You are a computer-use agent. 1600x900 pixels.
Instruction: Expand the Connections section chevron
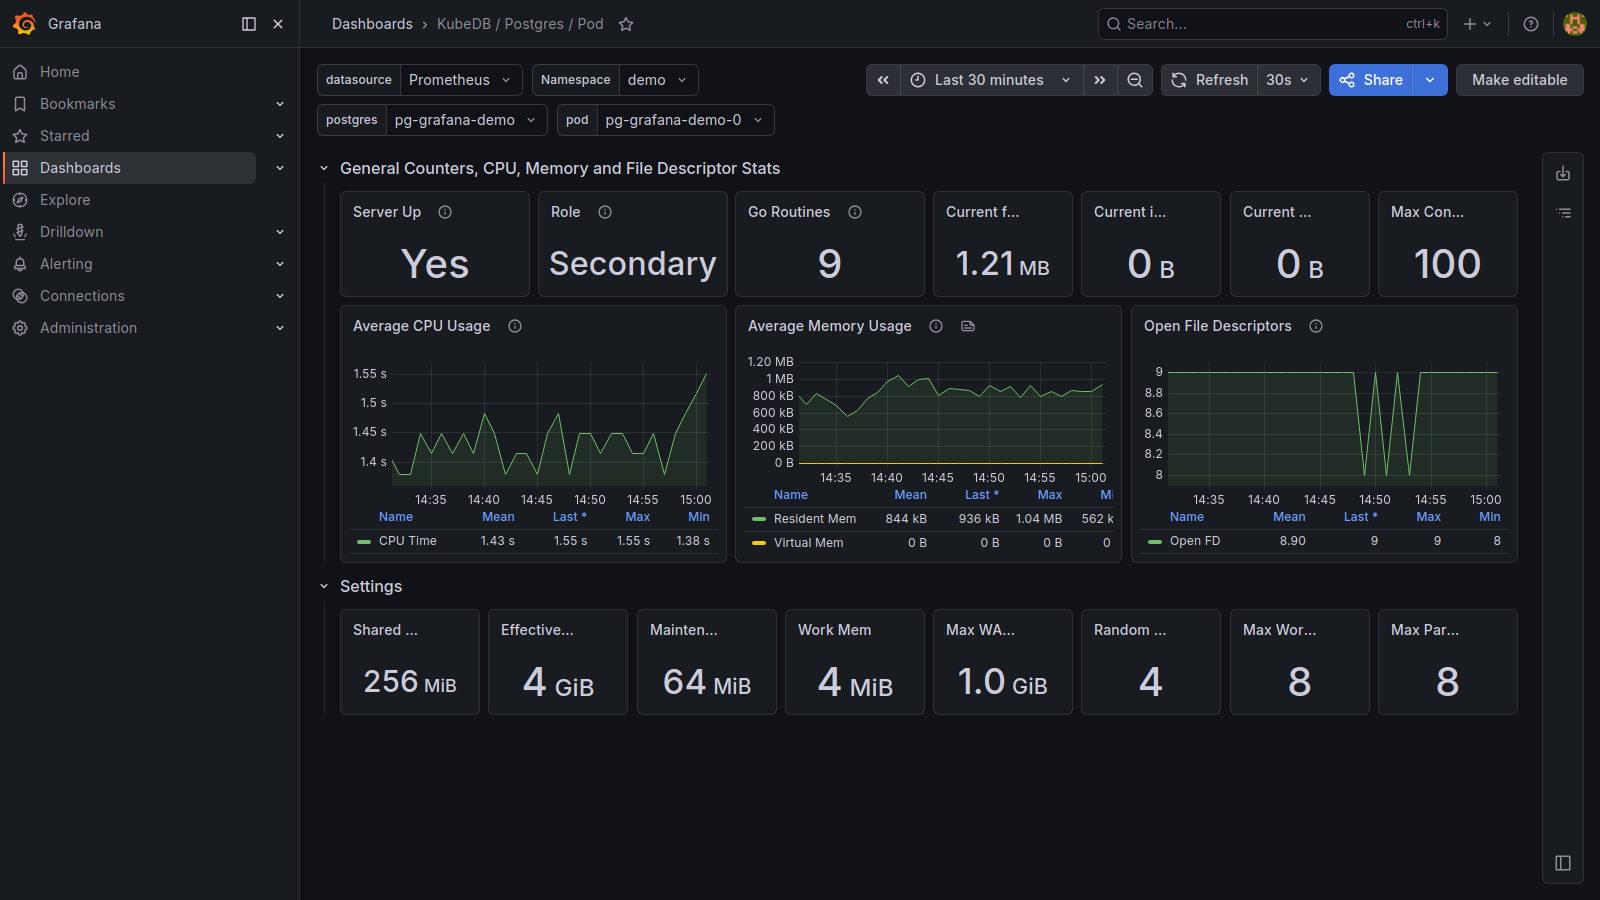click(x=280, y=296)
